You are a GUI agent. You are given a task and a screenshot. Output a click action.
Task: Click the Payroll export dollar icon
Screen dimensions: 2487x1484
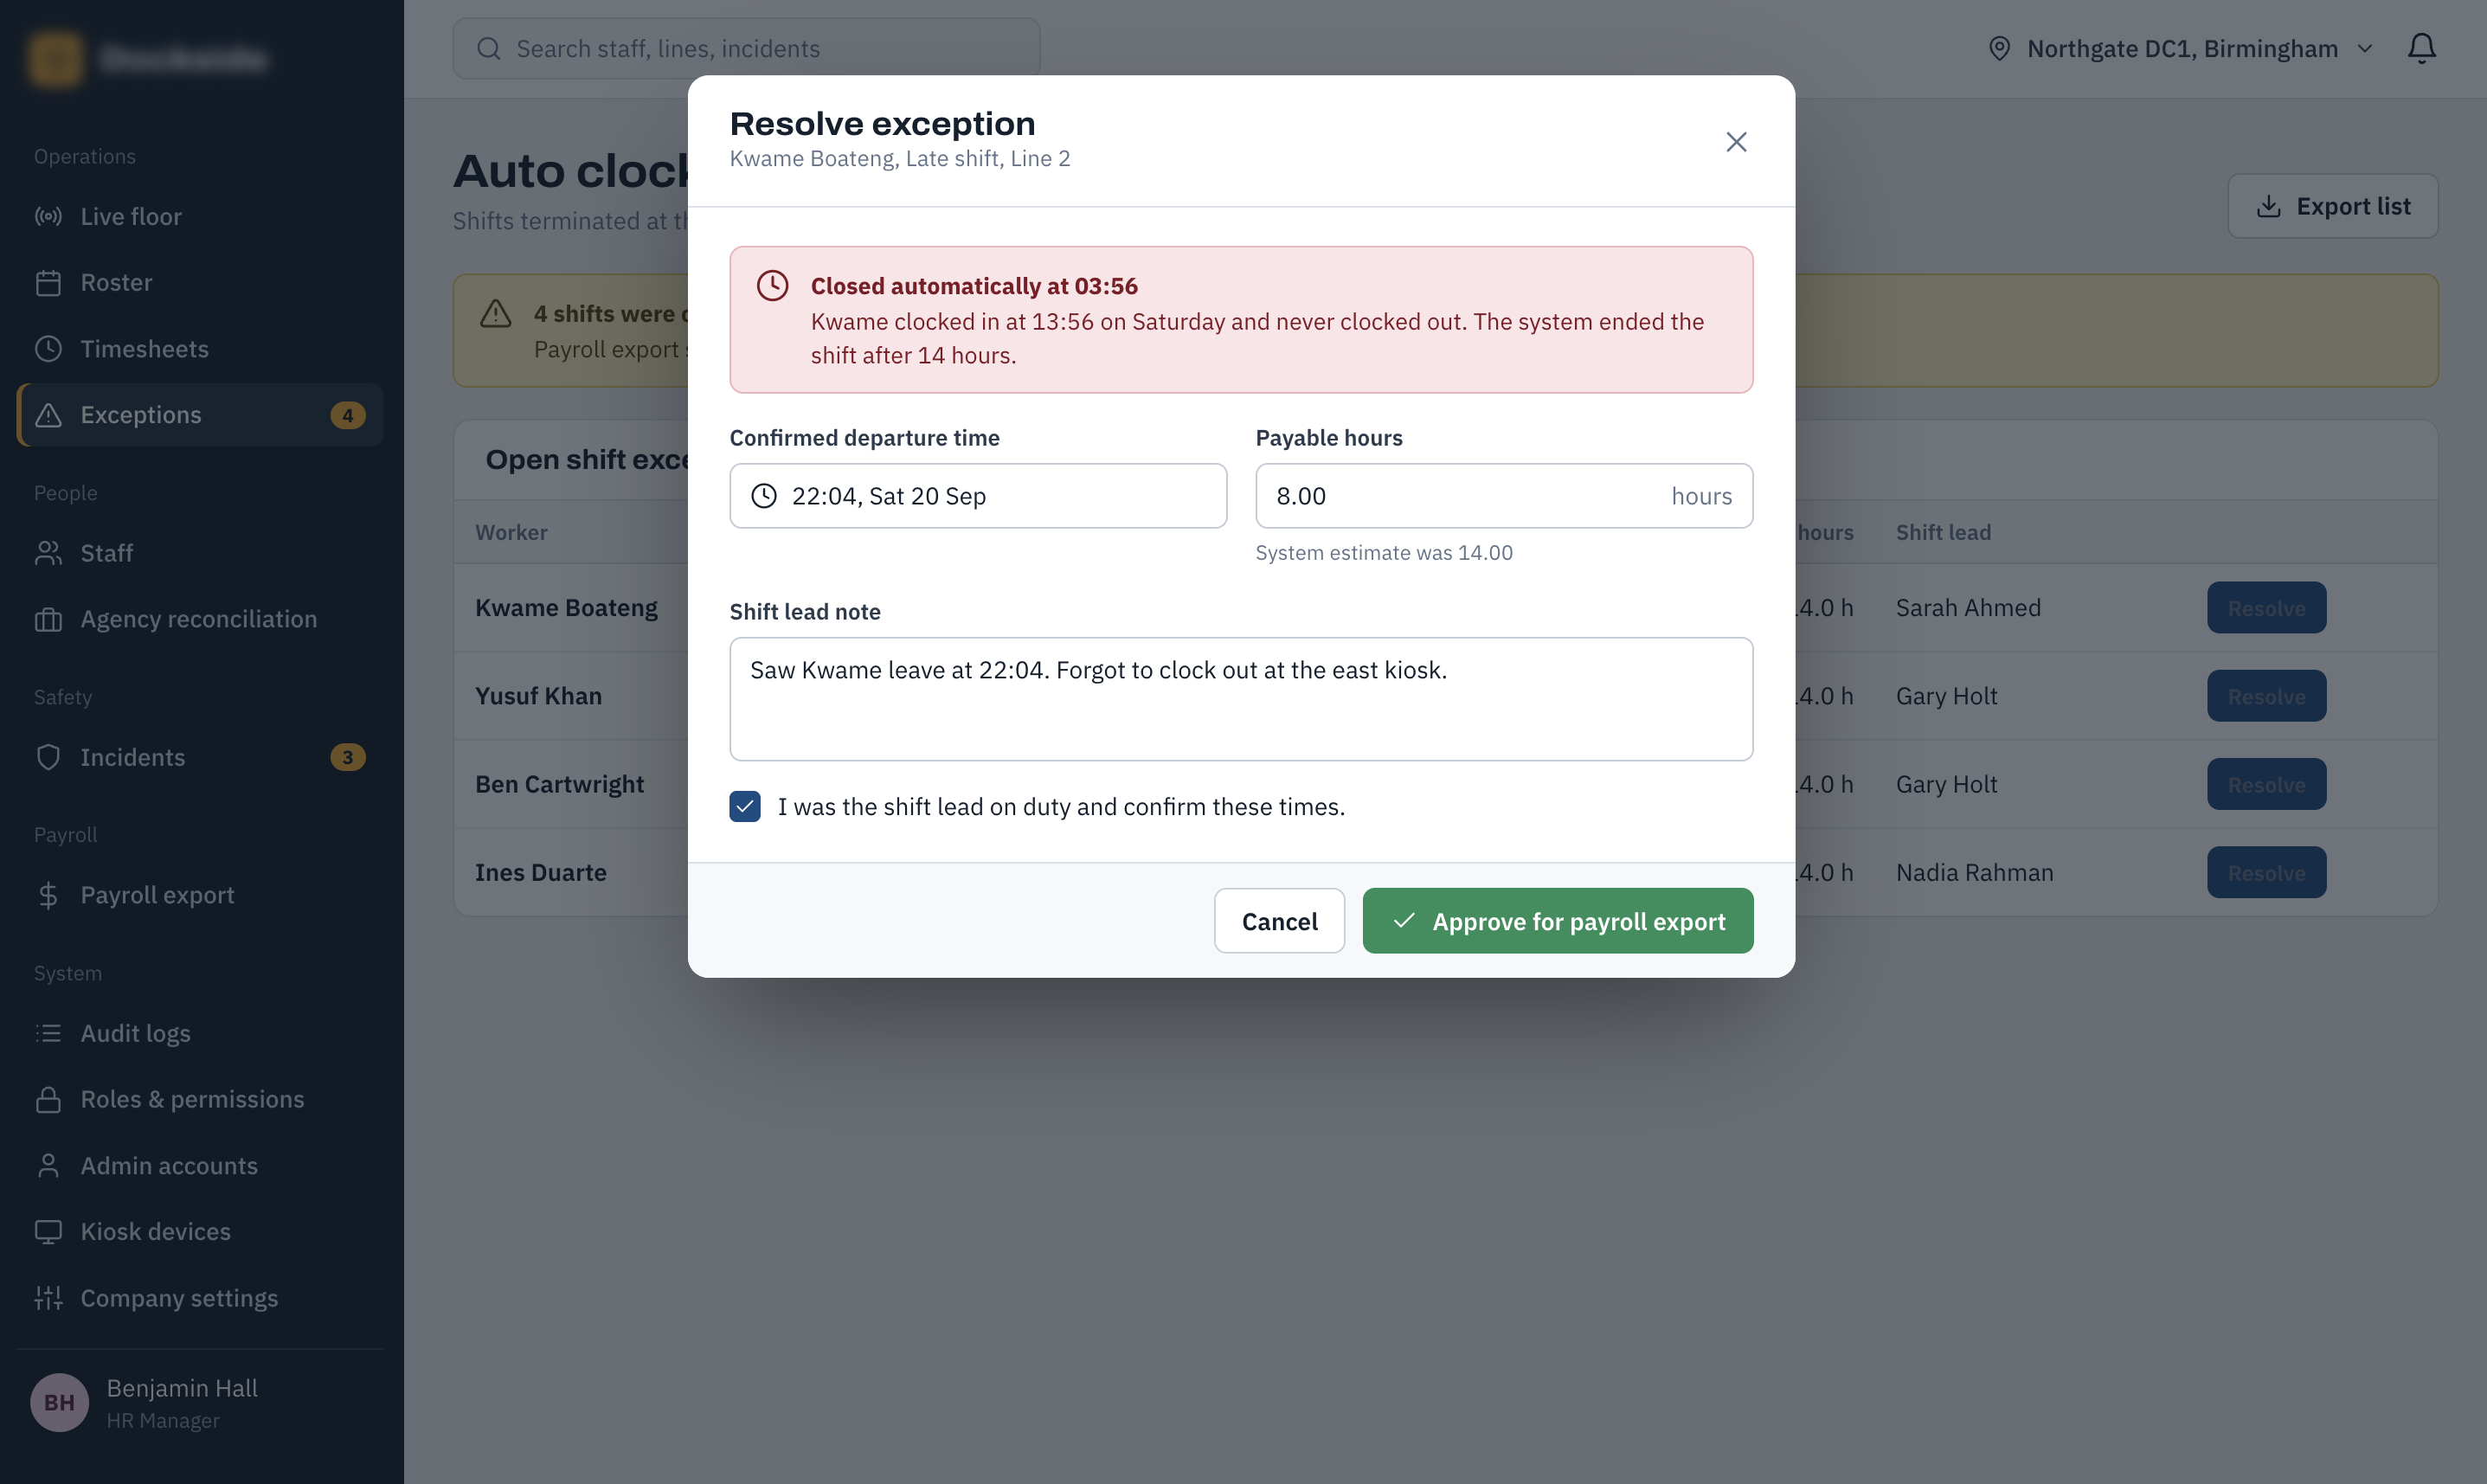[48, 895]
